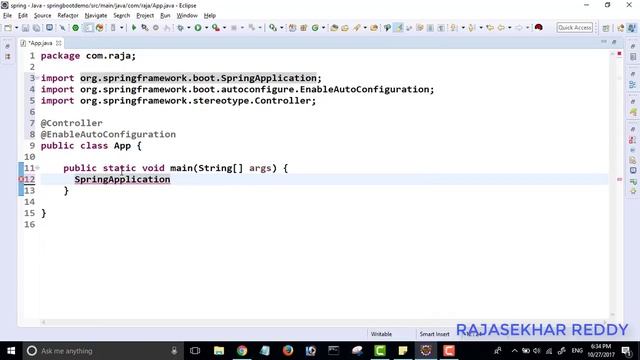Expand the External Tools dropdown arrow

tap(224, 28)
